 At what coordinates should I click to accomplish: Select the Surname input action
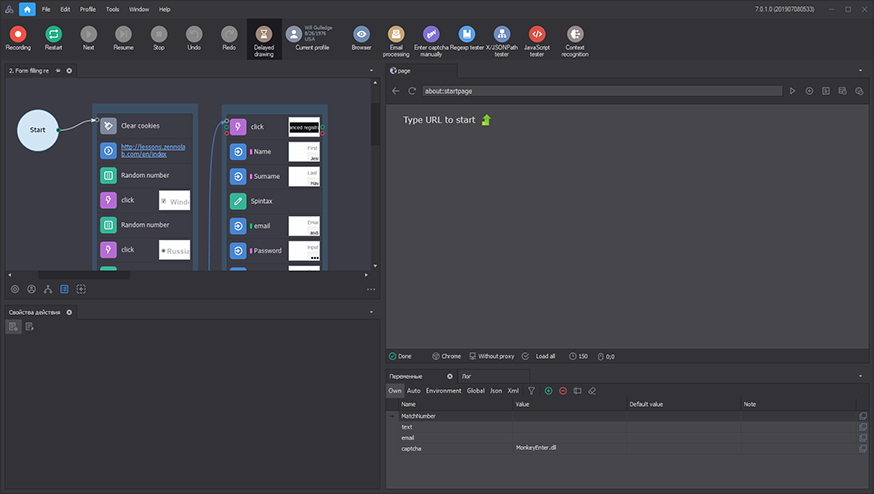pyautogui.click(x=275, y=176)
